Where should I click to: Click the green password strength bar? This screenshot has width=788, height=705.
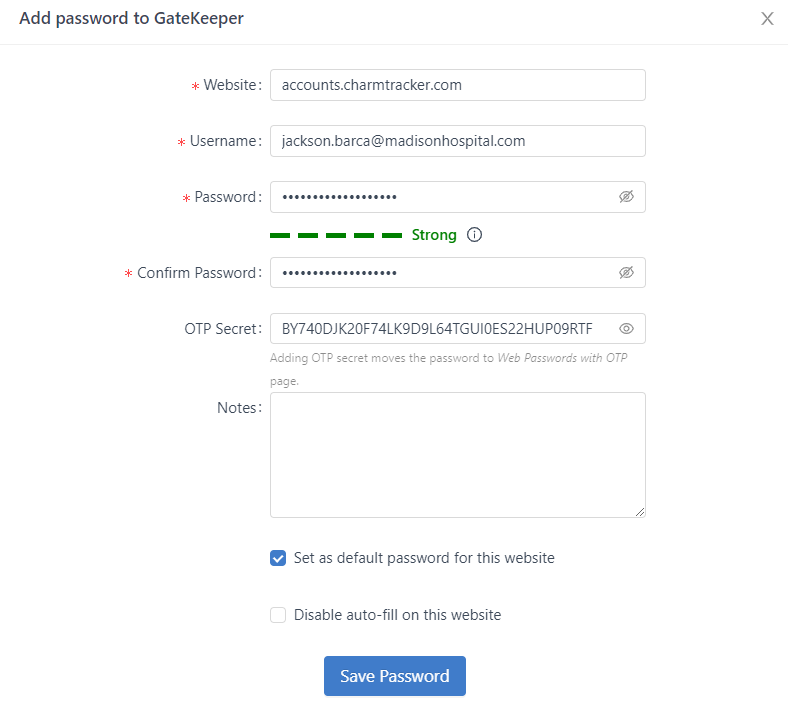pyautogui.click(x=336, y=235)
